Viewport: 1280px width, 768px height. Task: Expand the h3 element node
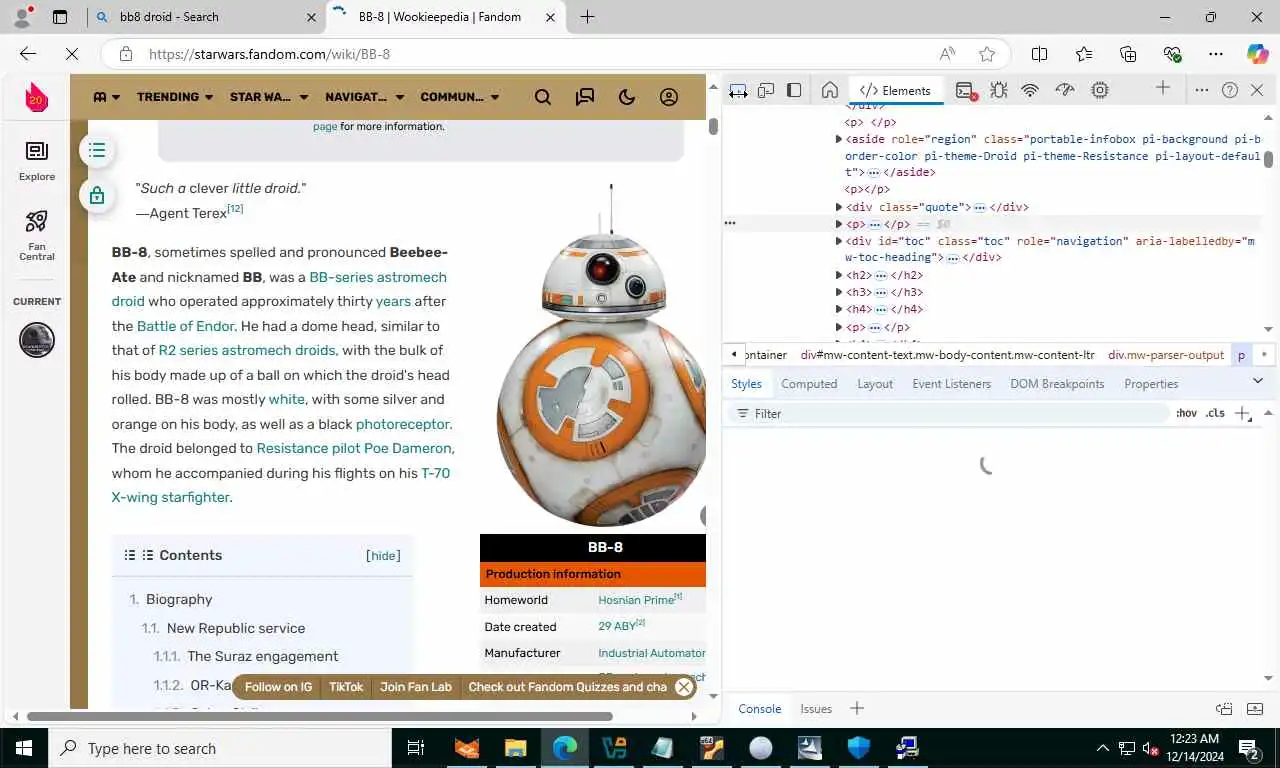(839, 292)
